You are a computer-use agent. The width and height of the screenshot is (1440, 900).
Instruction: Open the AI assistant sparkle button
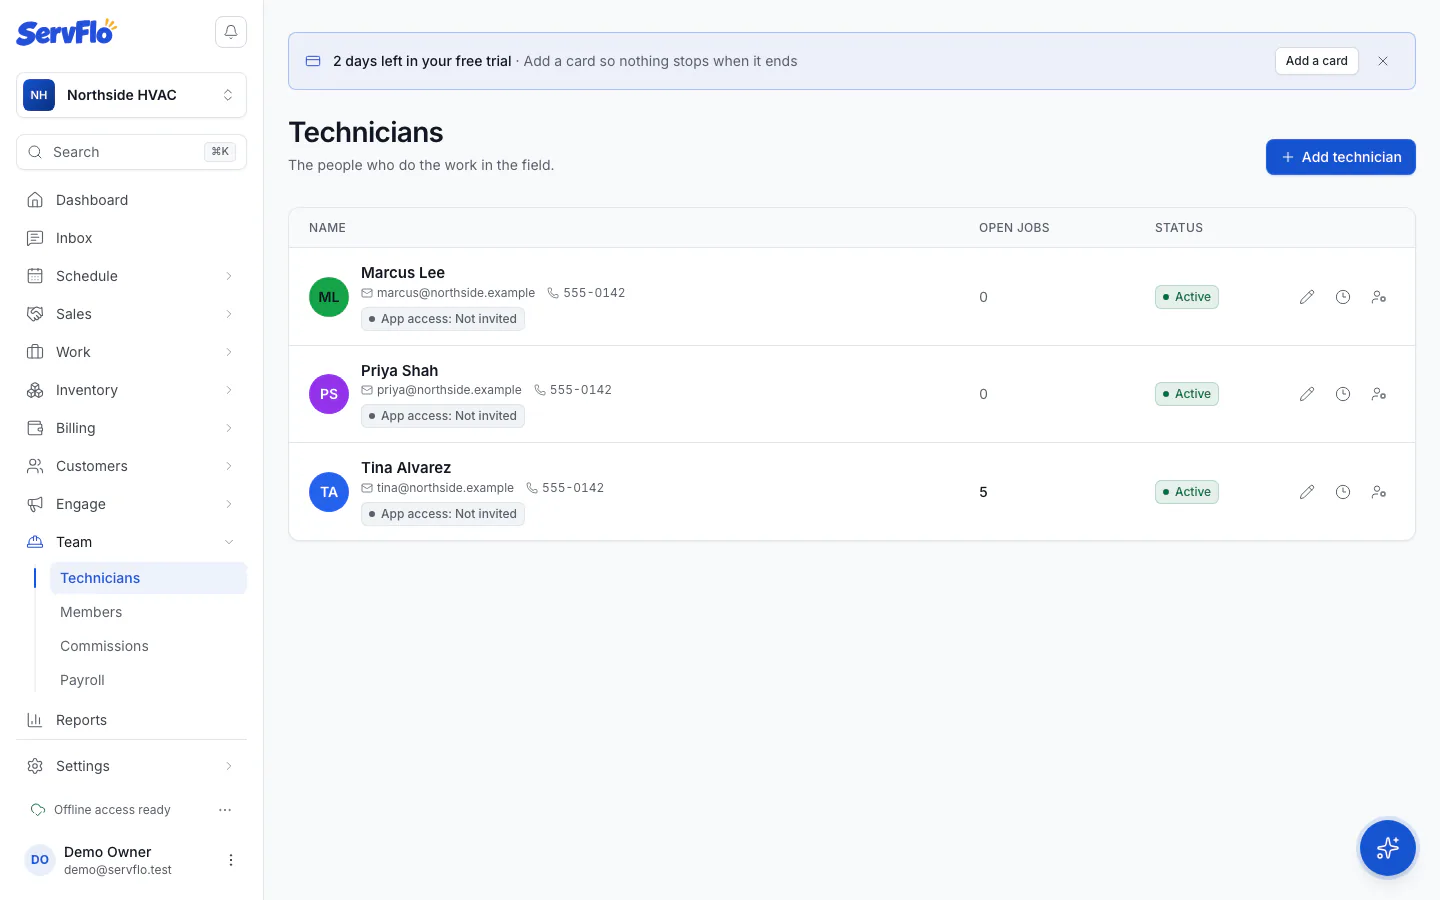(1388, 848)
